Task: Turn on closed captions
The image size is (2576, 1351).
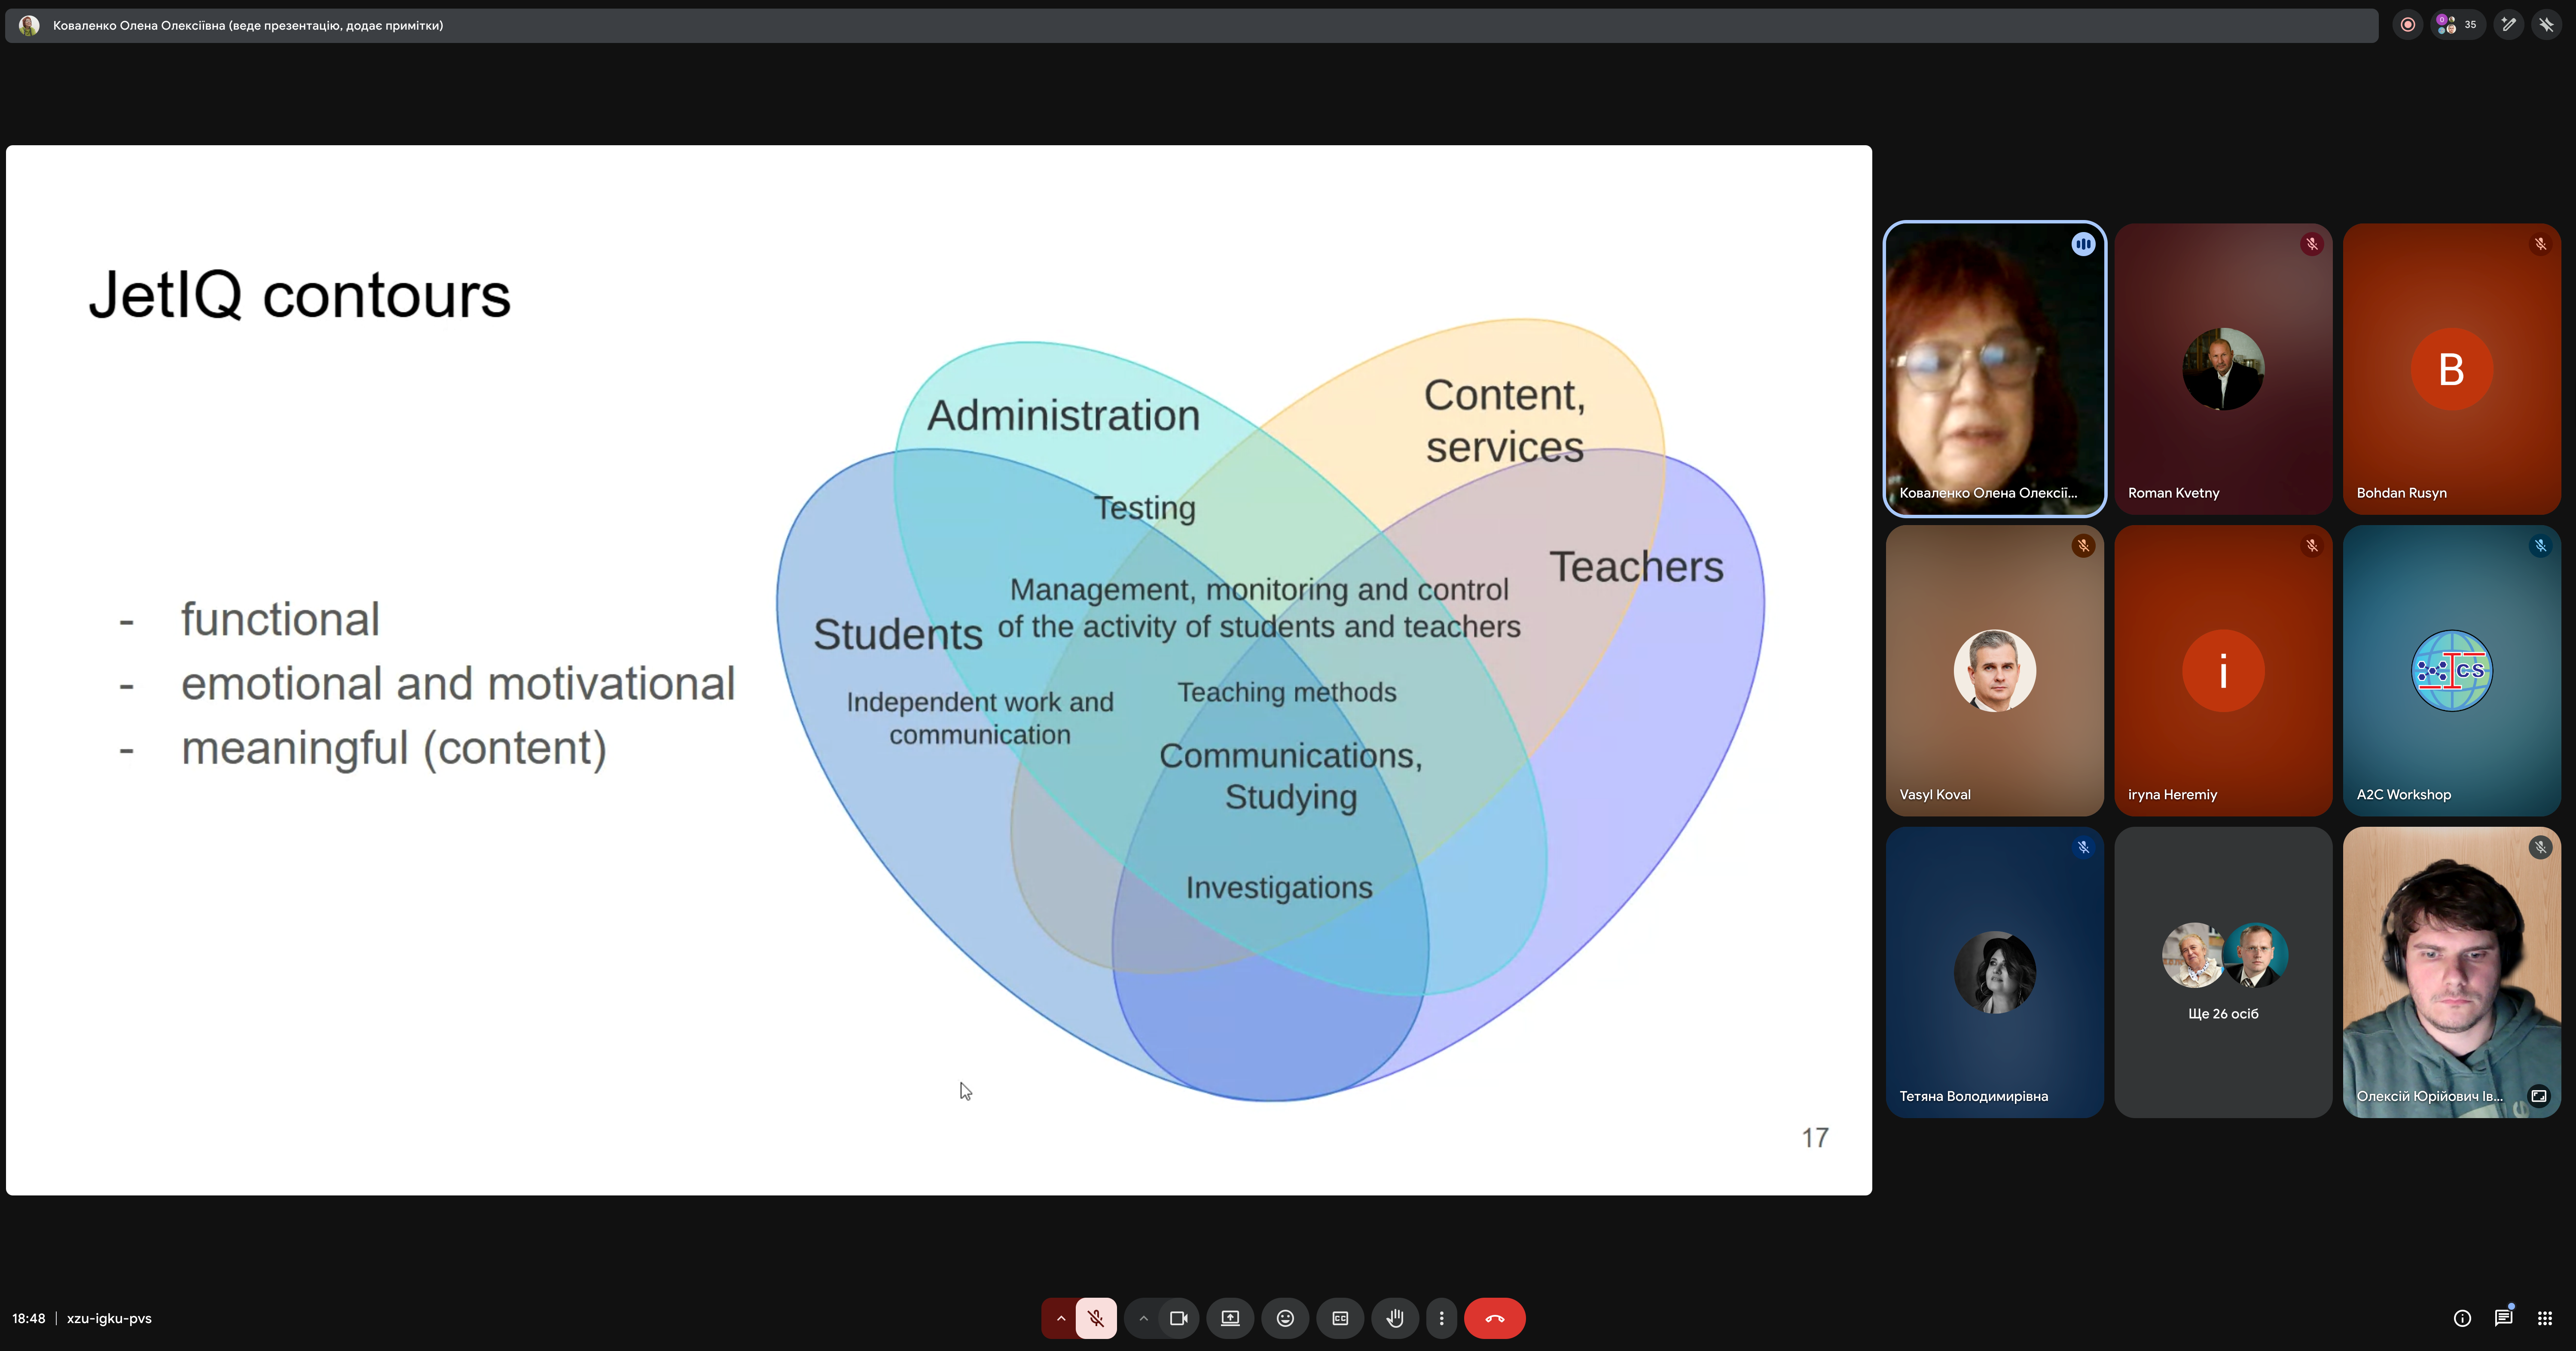Action: coord(1340,1318)
